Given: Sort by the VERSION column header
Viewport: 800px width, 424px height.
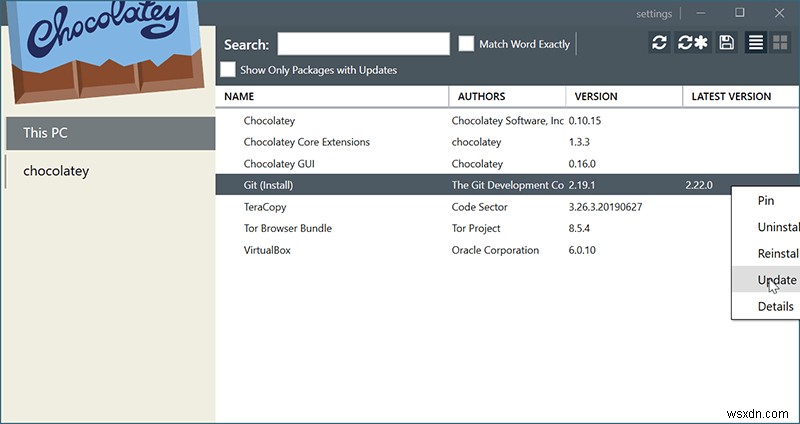Looking at the screenshot, I should 624,96.
